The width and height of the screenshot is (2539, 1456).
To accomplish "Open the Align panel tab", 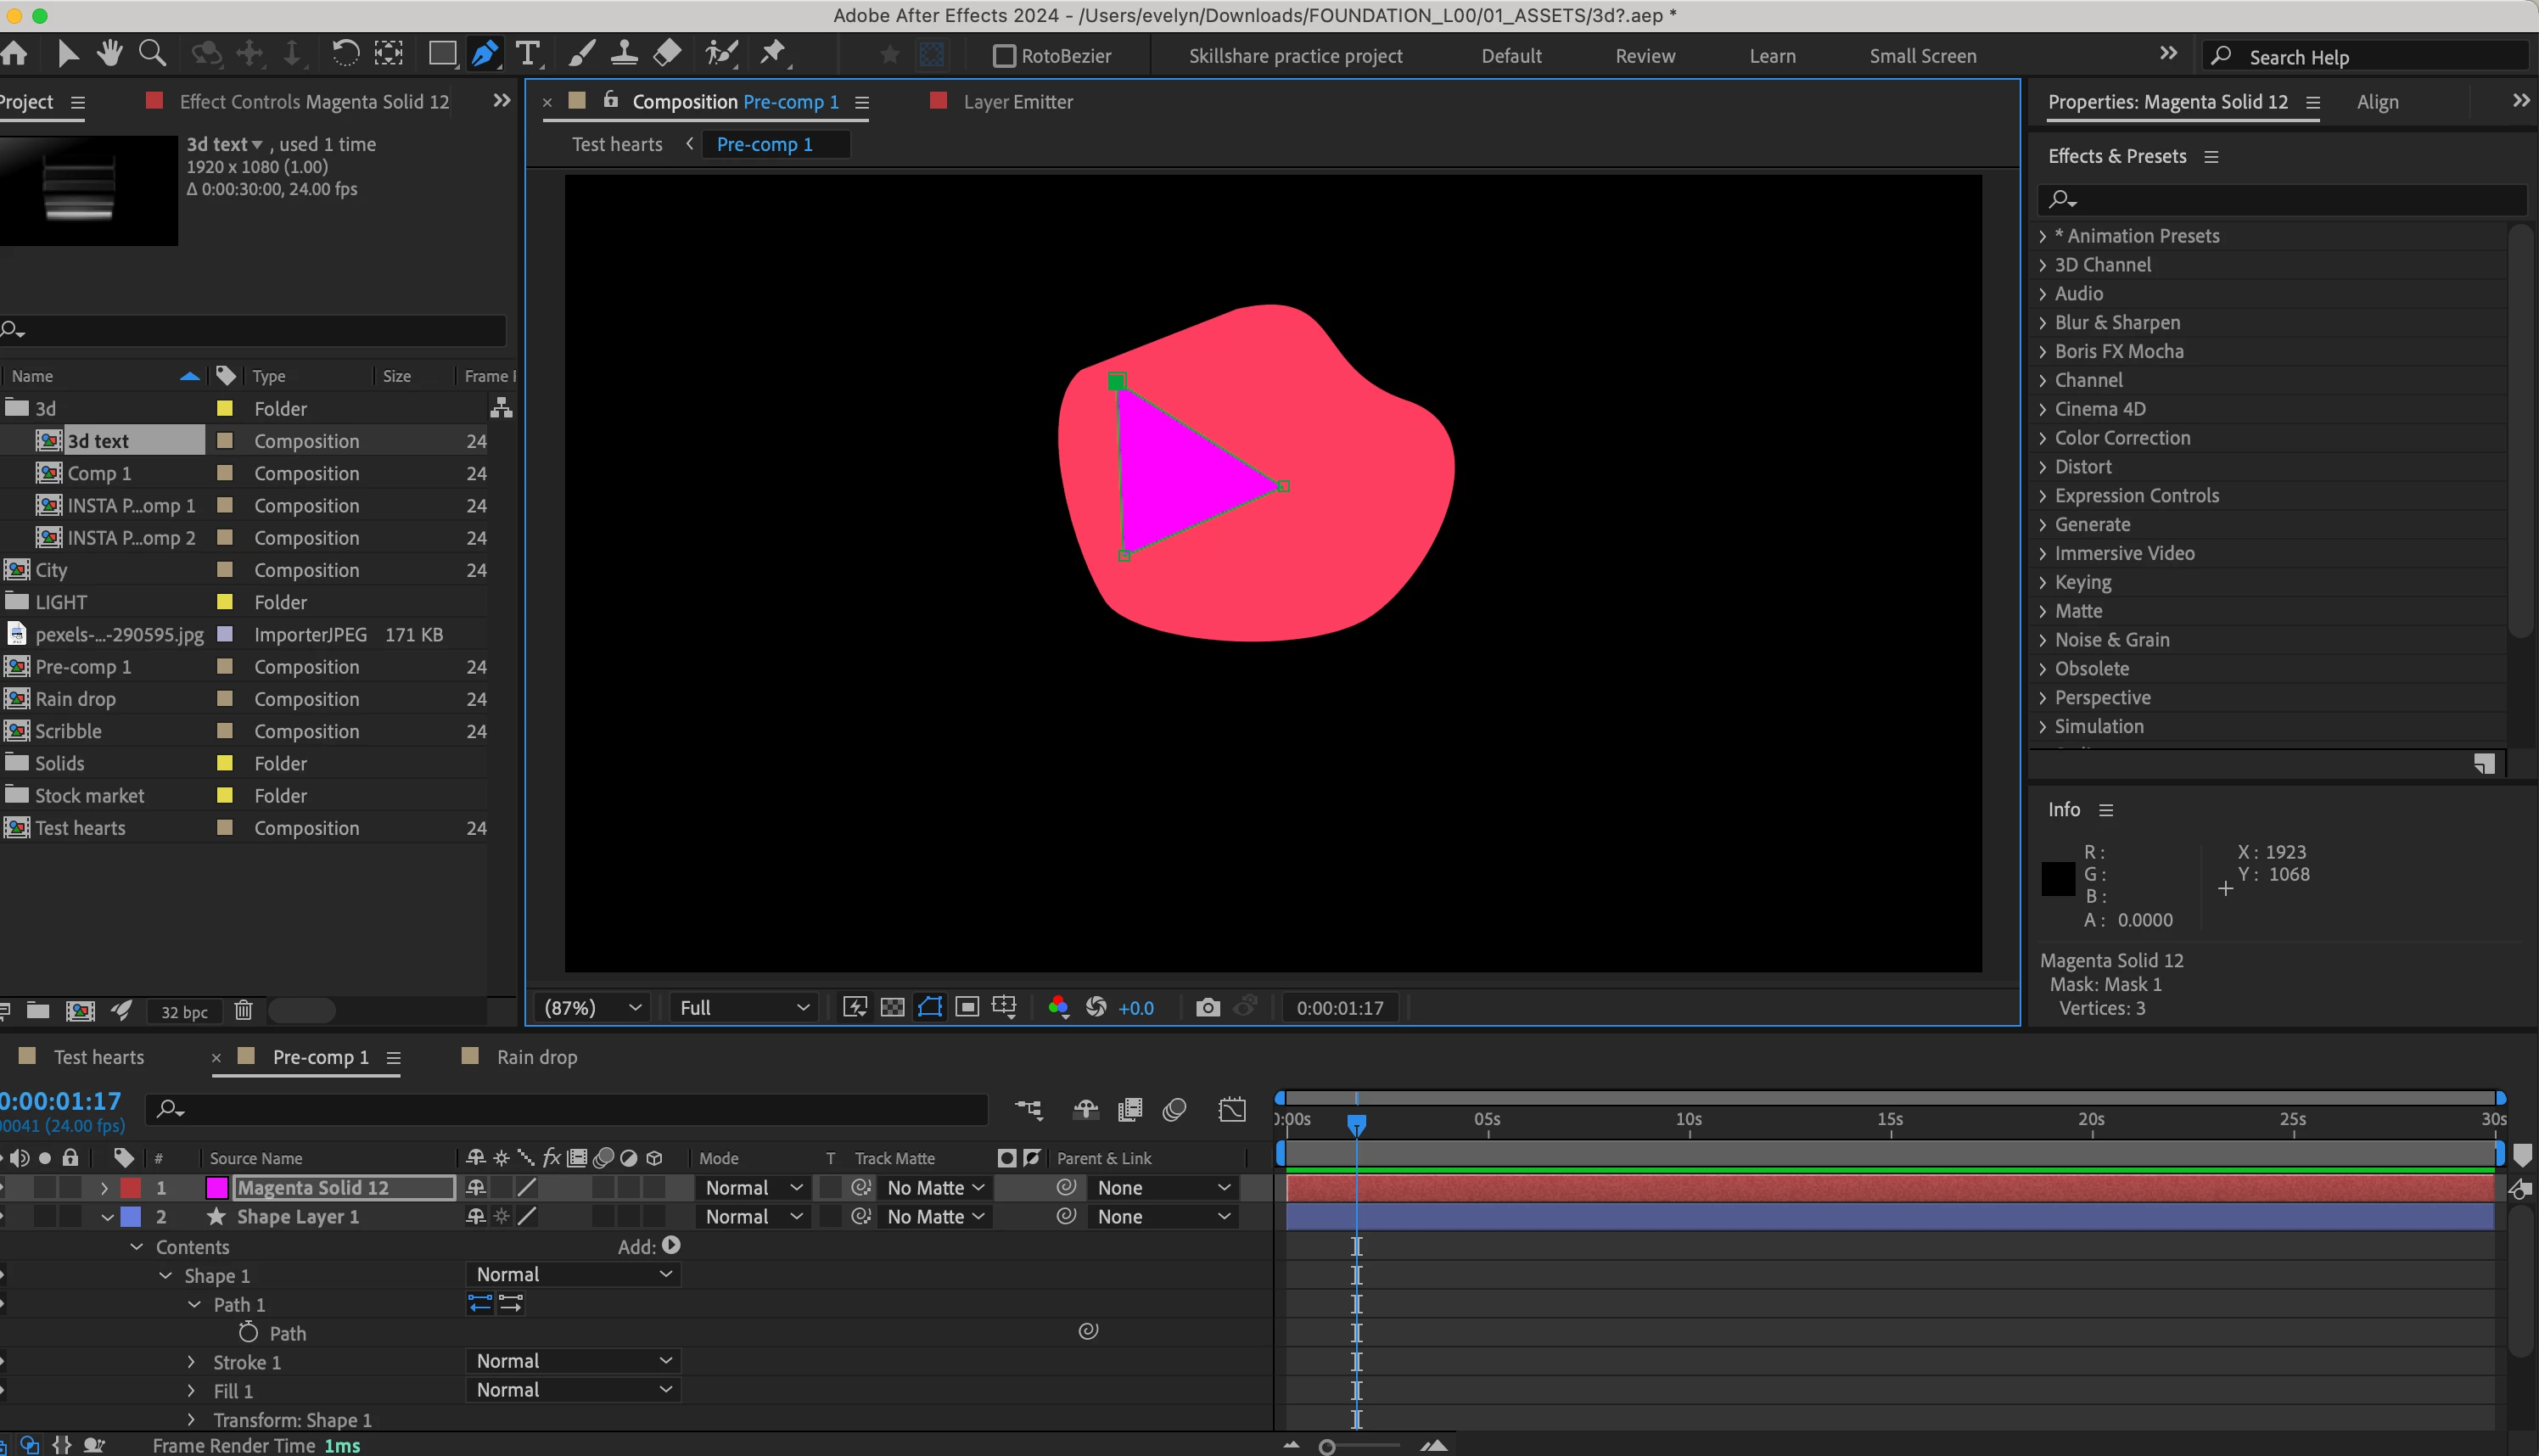I will tap(2376, 102).
